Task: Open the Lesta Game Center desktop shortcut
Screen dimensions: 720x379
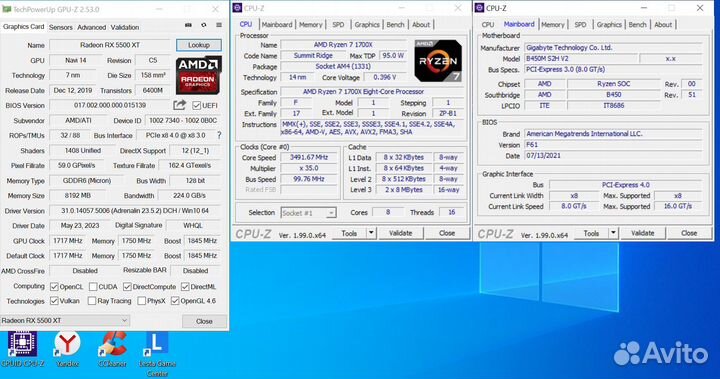Action: click(158, 355)
